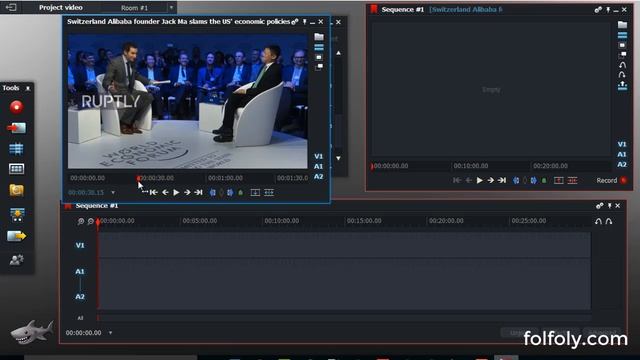Viewport: 640px width, 360px height.
Task: Toggle the A1 track in Sequence #1 viewer
Action: click(x=622, y=154)
